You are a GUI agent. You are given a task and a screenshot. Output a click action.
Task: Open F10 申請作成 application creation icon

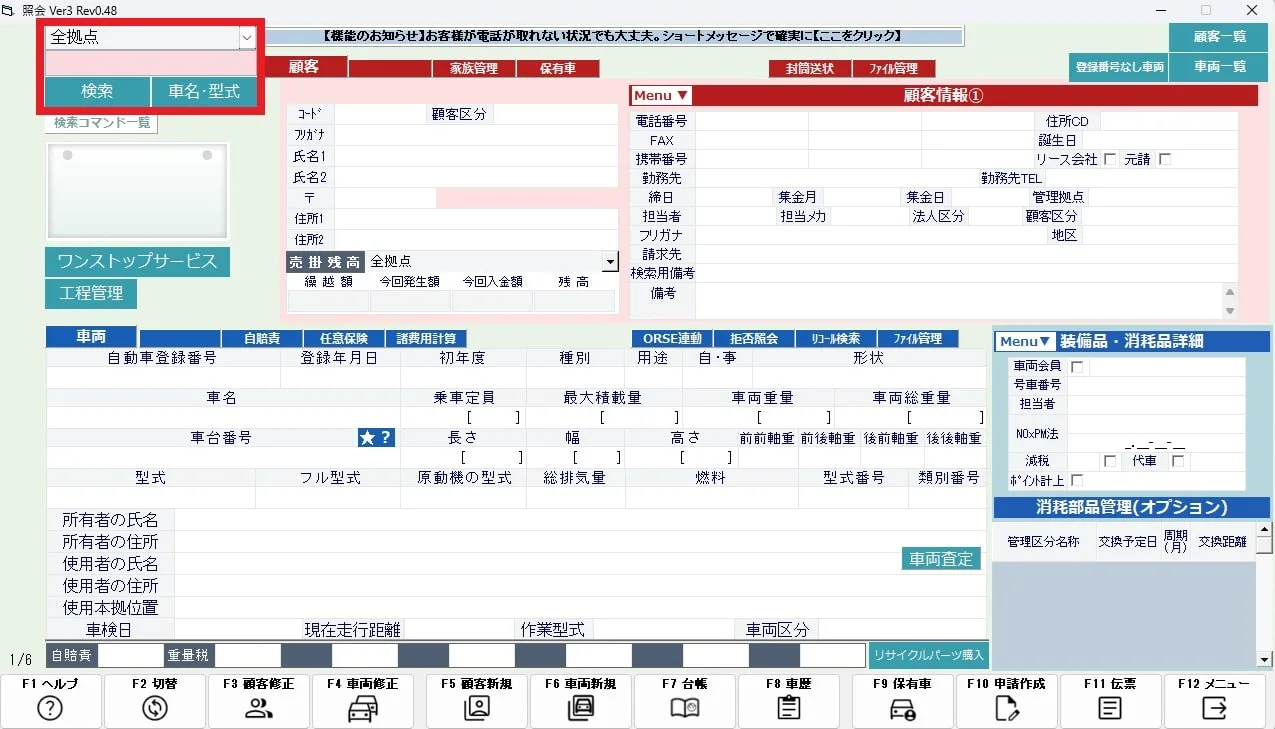[x=1006, y=708]
